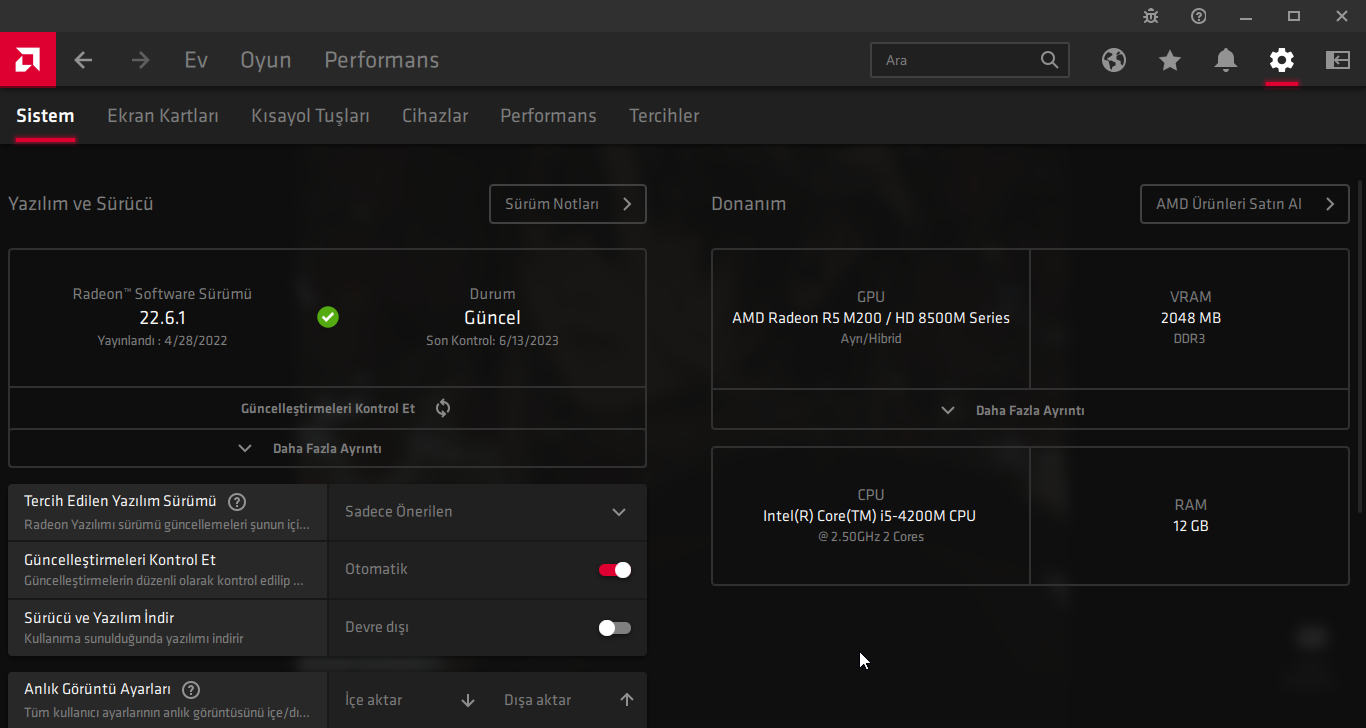Screen dimensions: 1366x728
Task: Open the help question mark icon in the title bar
Action: [1199, 16]
